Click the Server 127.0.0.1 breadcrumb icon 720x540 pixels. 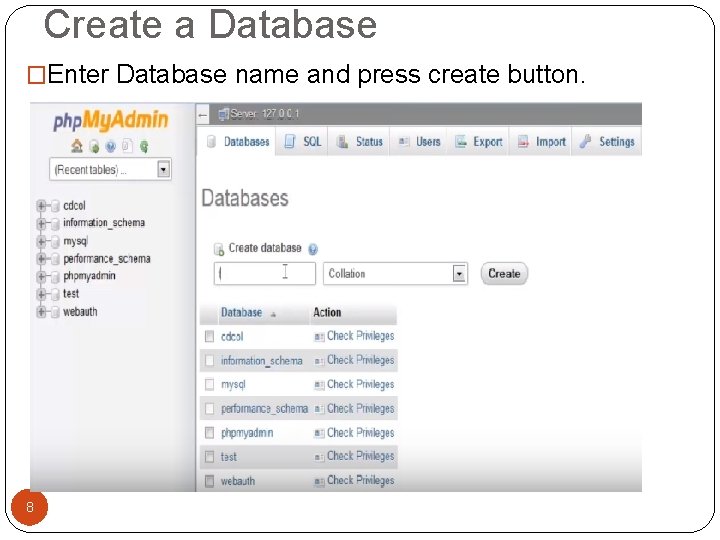click(x=223, y=113)
